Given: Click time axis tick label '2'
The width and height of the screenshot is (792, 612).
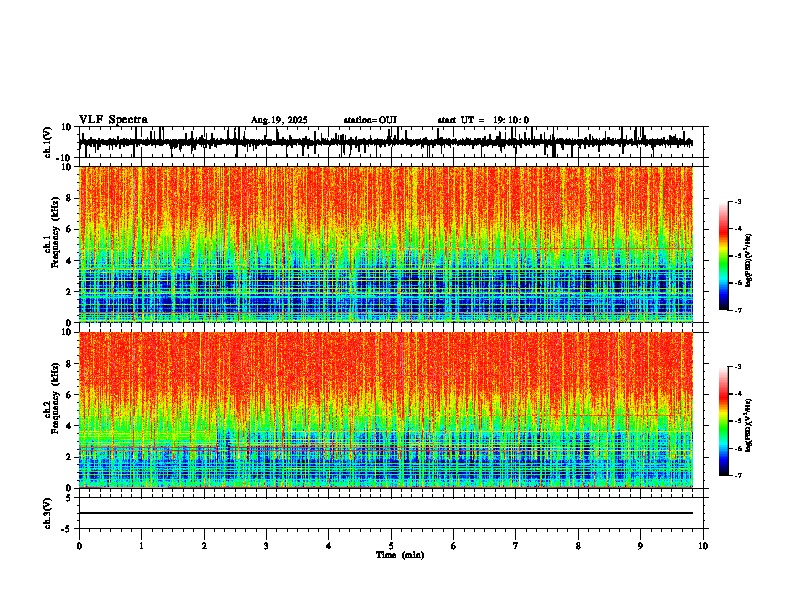Looking at the screenshot, I should click(x=204, y=546).
